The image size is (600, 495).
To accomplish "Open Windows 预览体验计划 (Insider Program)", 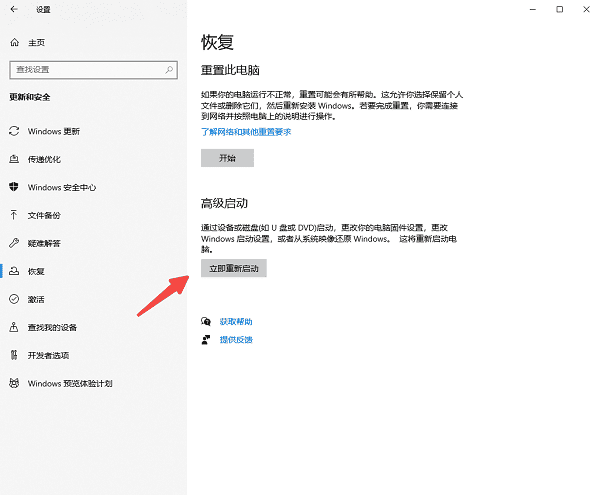I will (69, 383).
